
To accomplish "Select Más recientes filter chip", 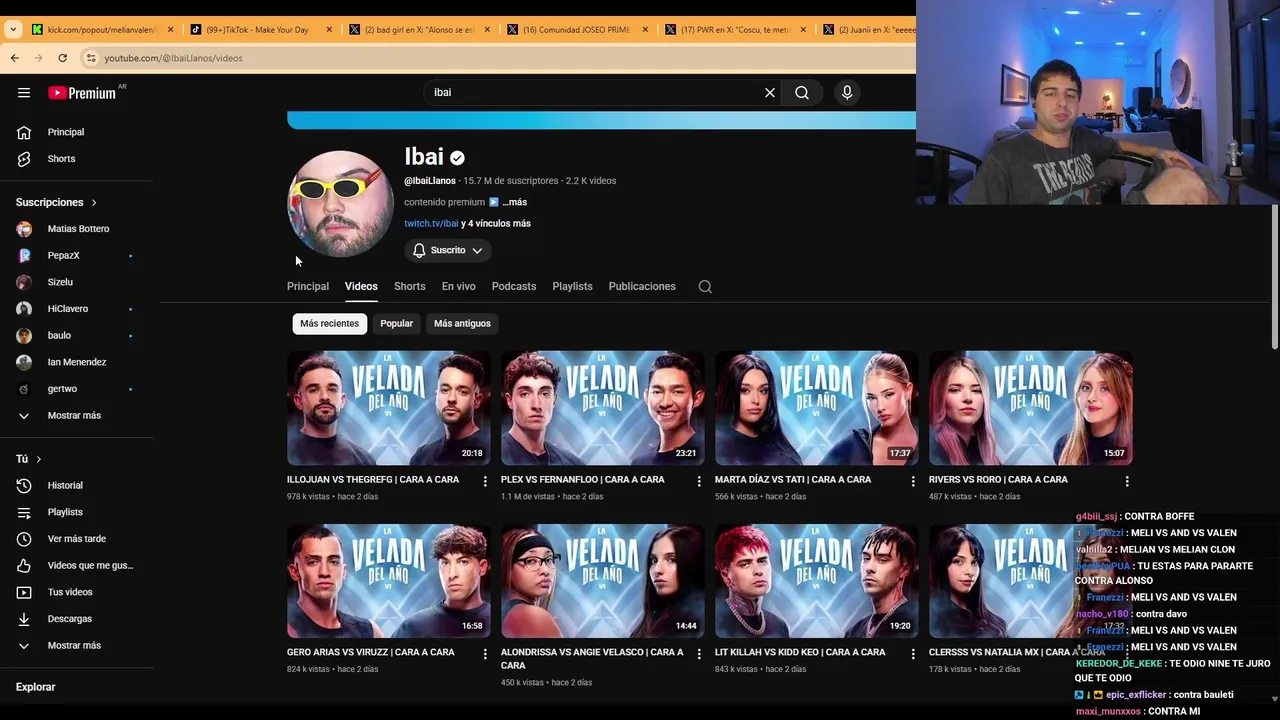I will (329, 324).
